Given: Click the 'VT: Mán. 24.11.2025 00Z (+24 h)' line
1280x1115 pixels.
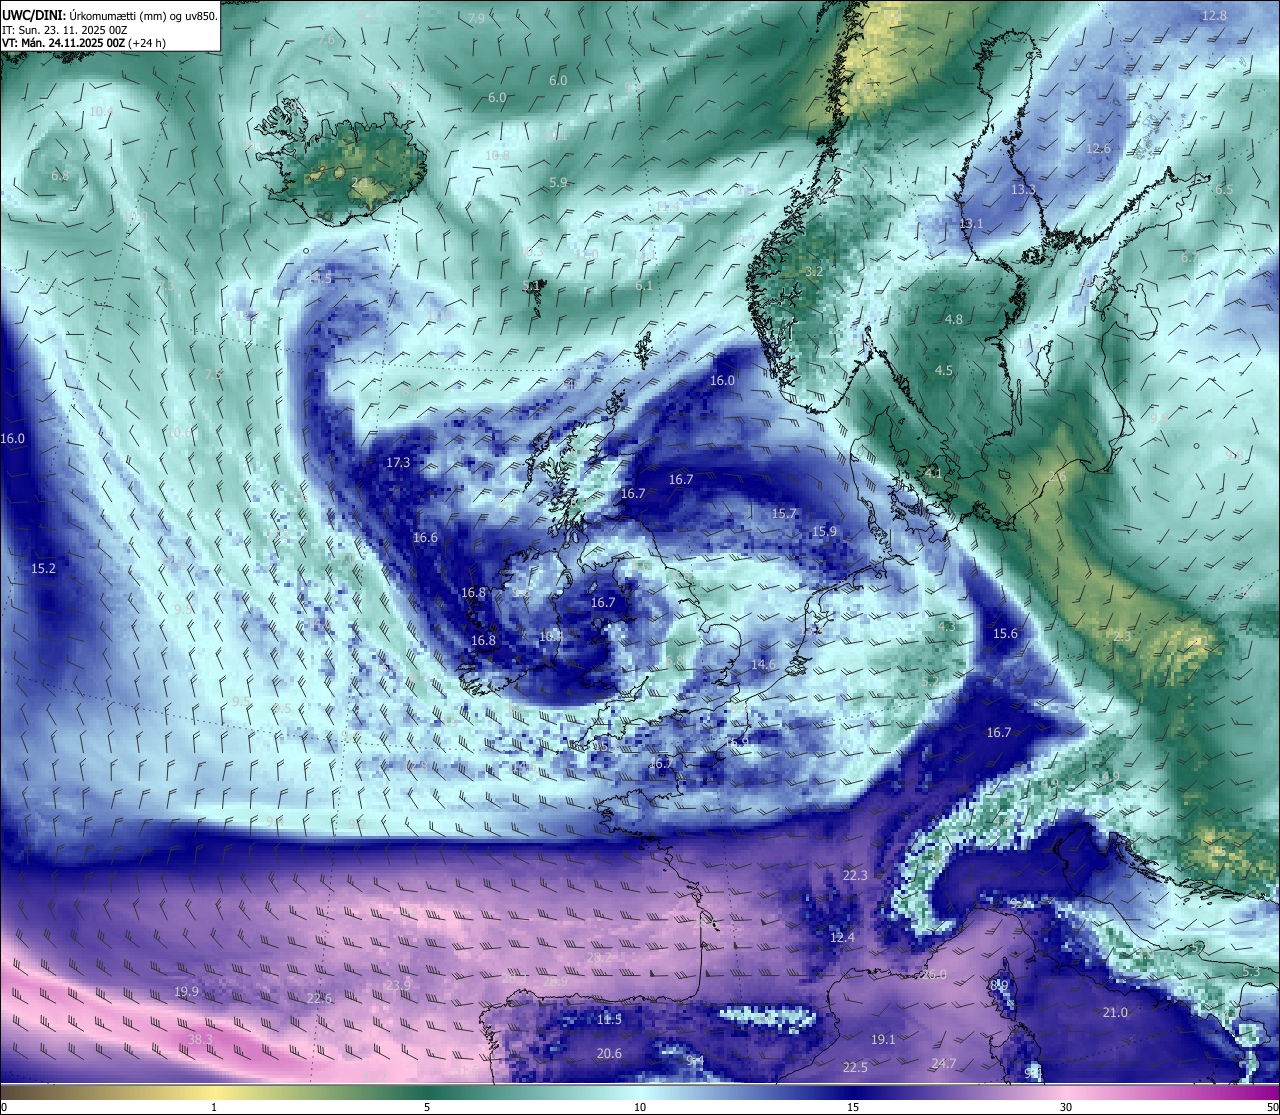Looking at the screenshot, I should [84, 43].
